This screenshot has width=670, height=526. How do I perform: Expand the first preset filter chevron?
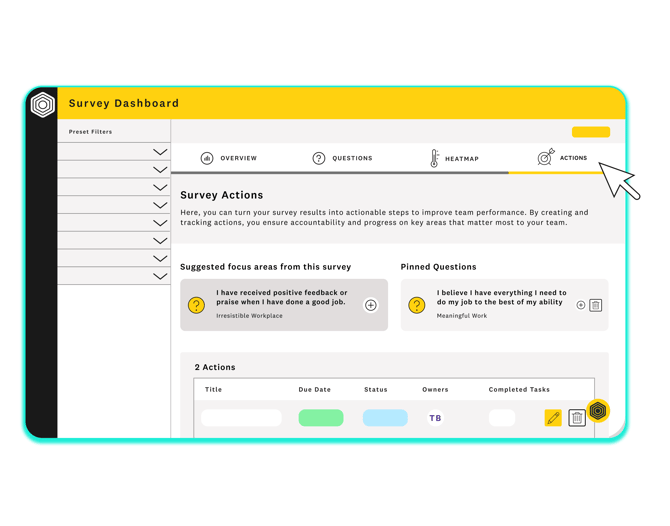click(160, 152)
